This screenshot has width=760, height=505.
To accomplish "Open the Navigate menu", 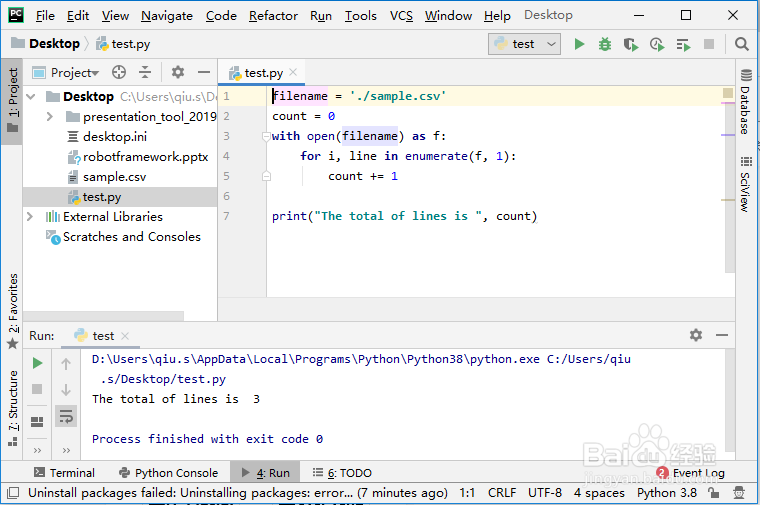I will point(167,16).
